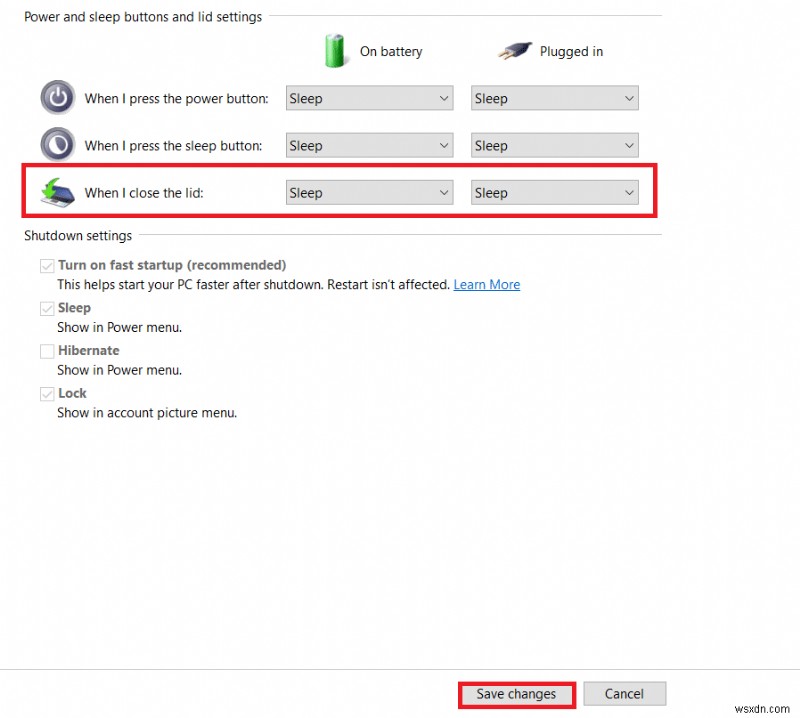Click the Learn More link

[x=486, y=284]
